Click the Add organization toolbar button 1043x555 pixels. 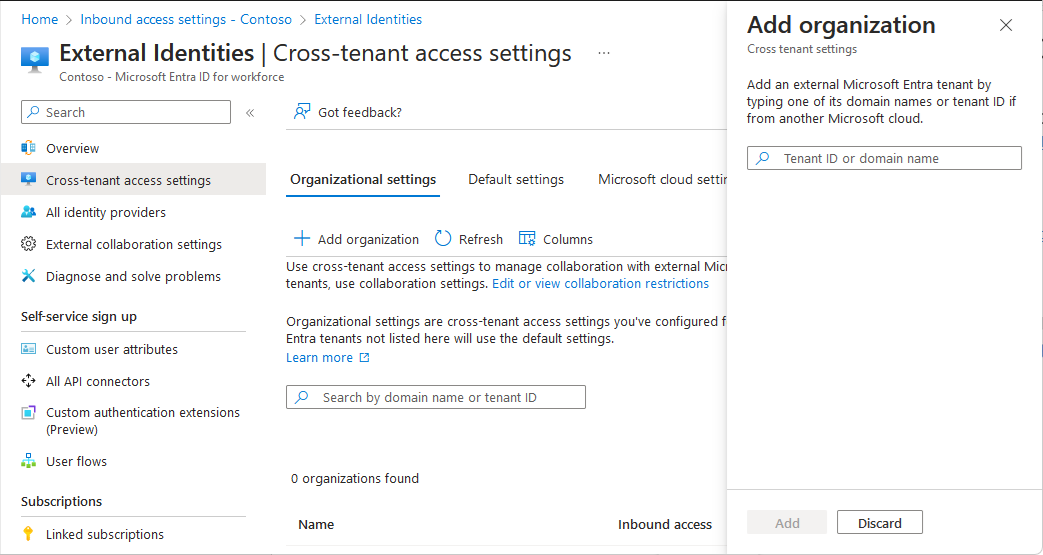click(x=356, y=240)
